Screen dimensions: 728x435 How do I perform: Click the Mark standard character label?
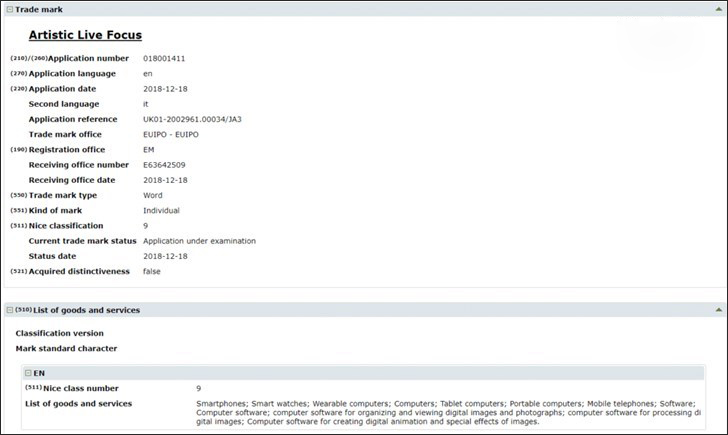(66, 349)
